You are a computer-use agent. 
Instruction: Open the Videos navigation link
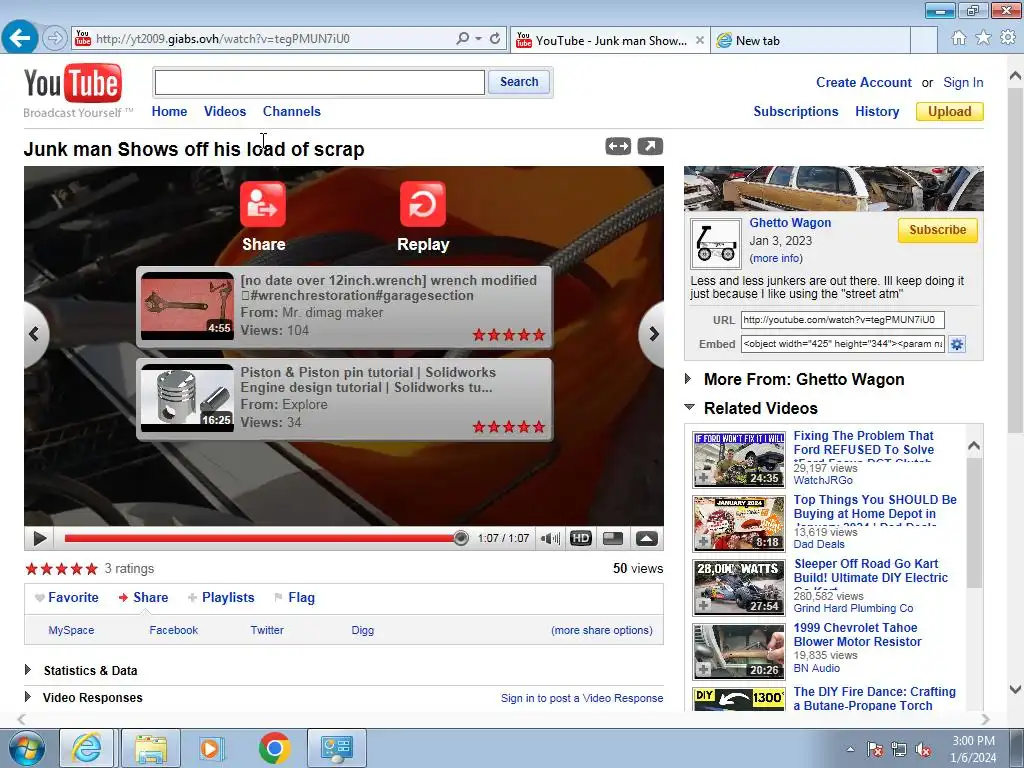click(x=225, y=111)
